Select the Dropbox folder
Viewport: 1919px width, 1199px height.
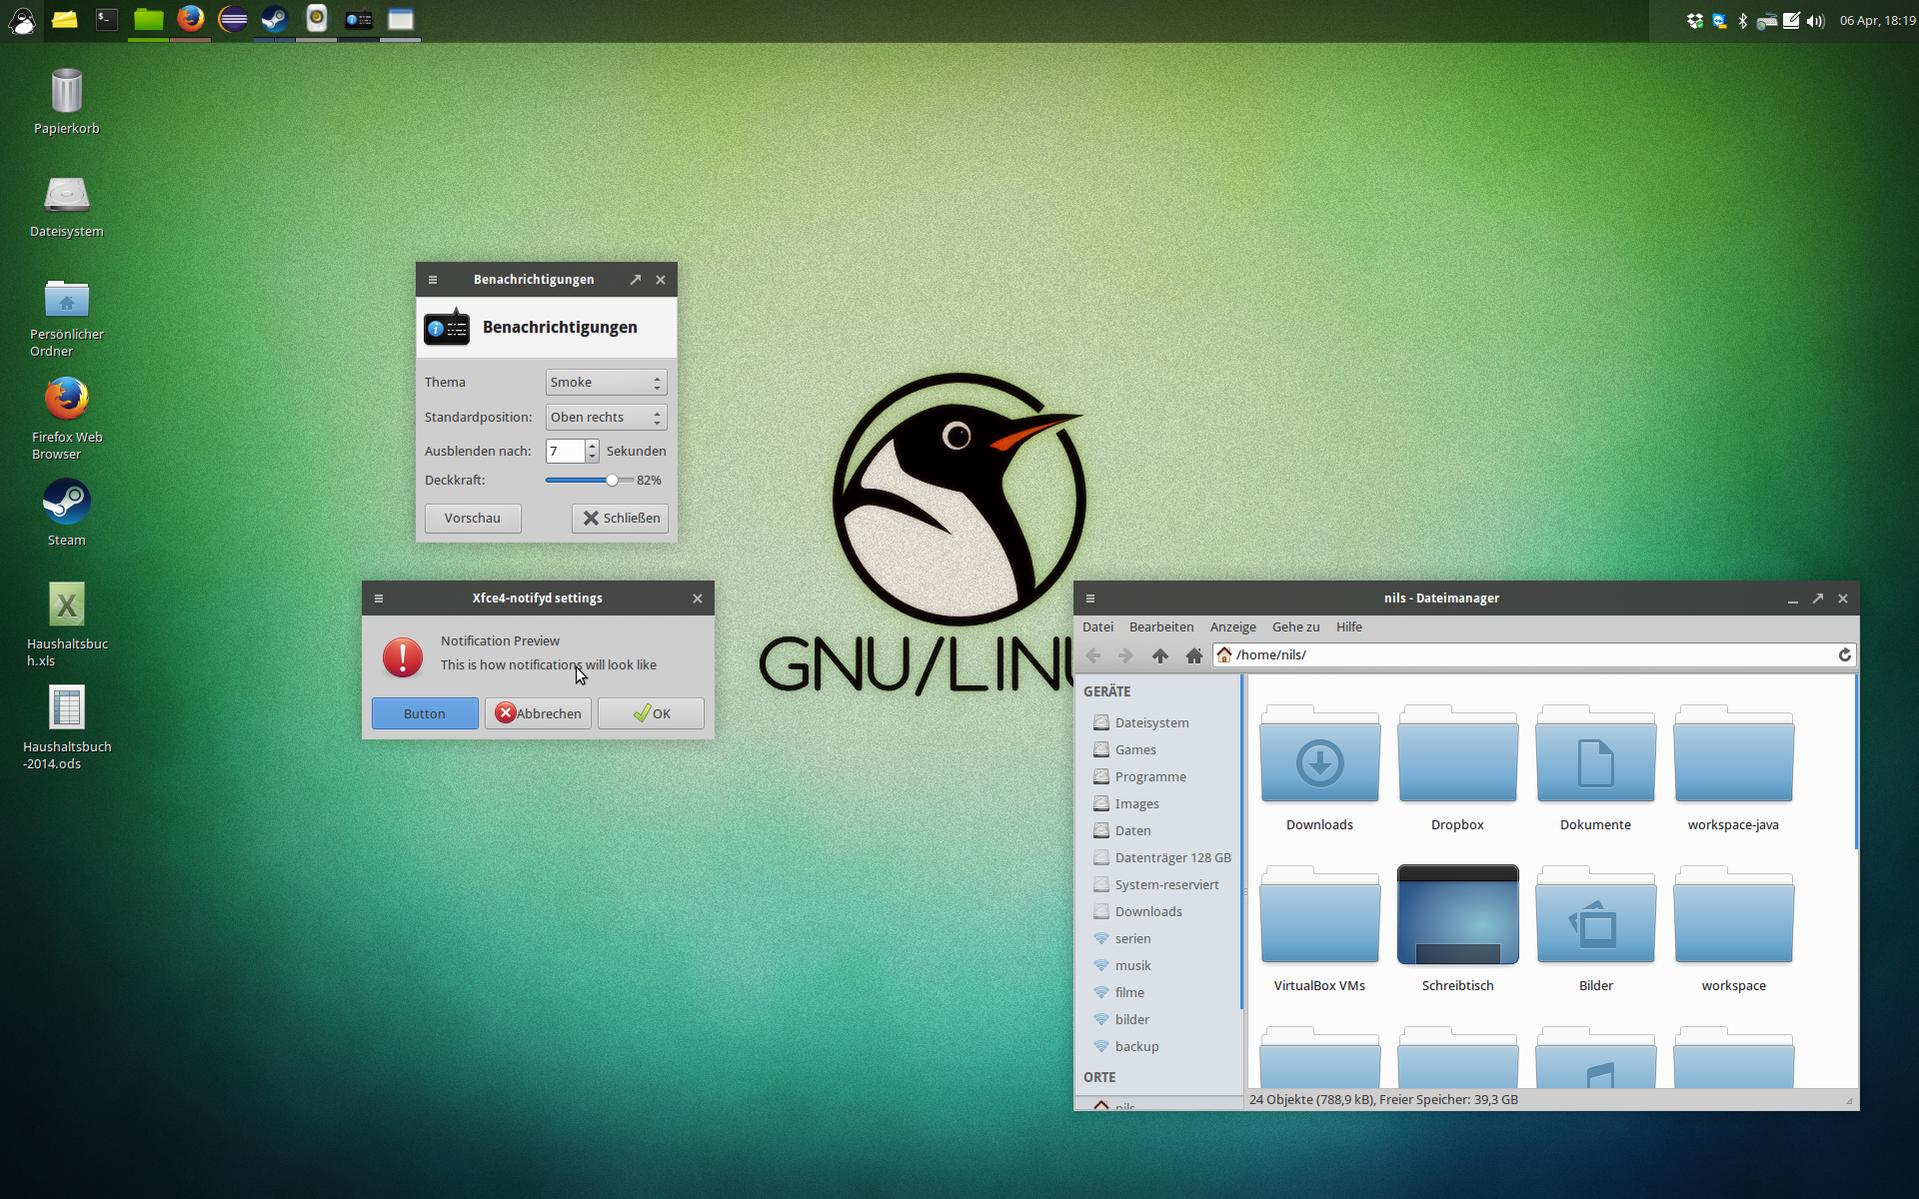point(1457,768)
